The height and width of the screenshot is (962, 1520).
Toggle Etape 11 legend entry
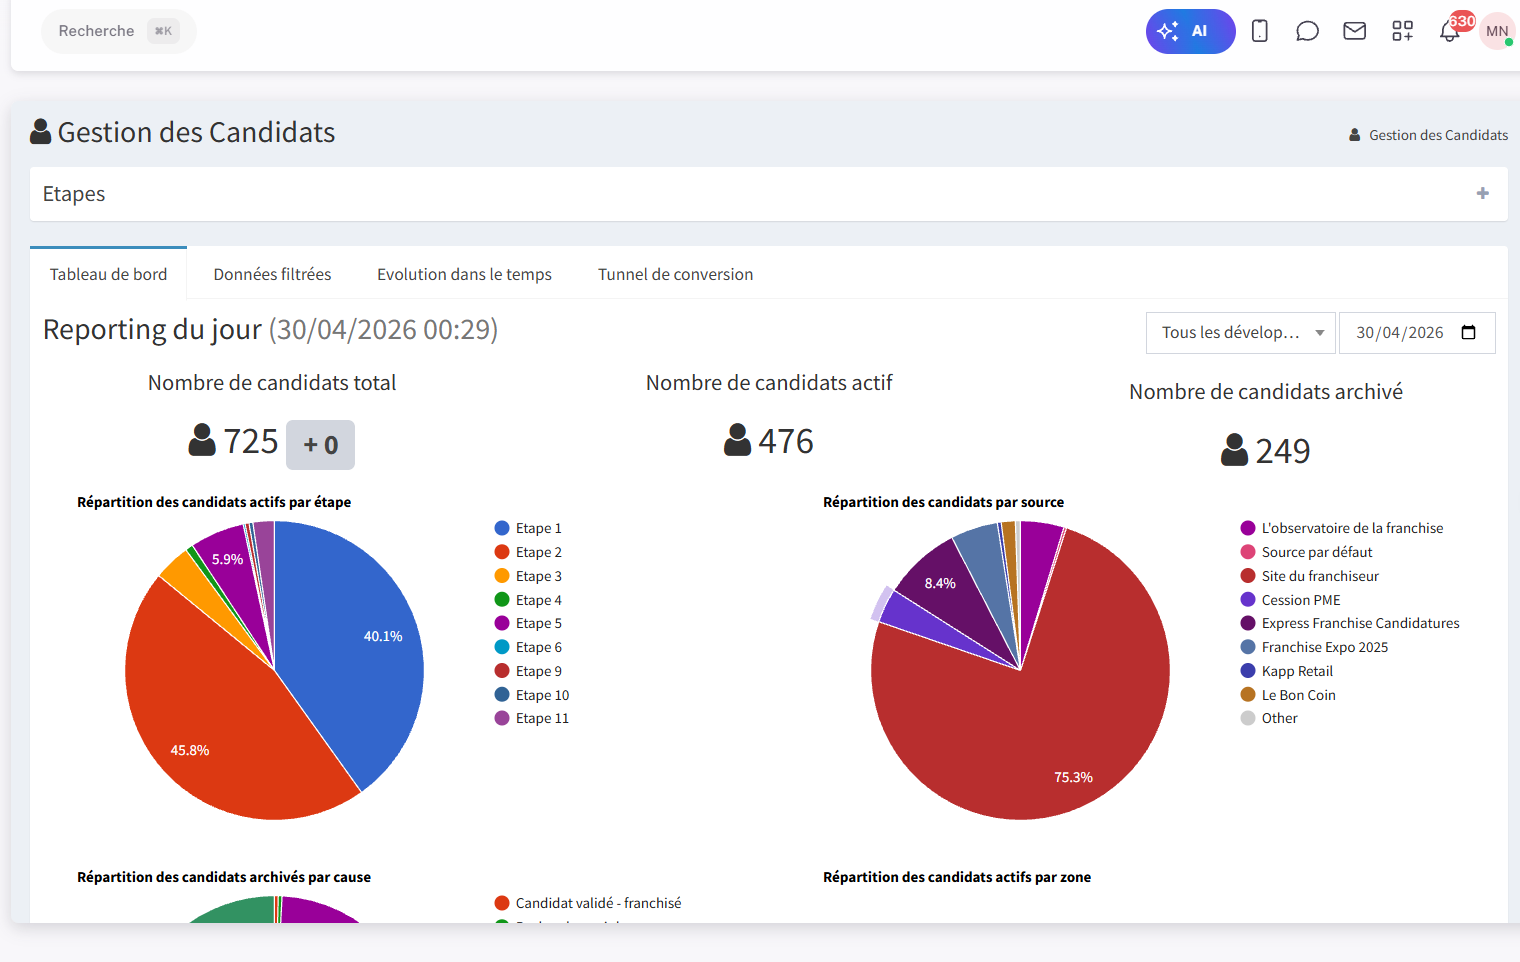[x=532, y=718]
